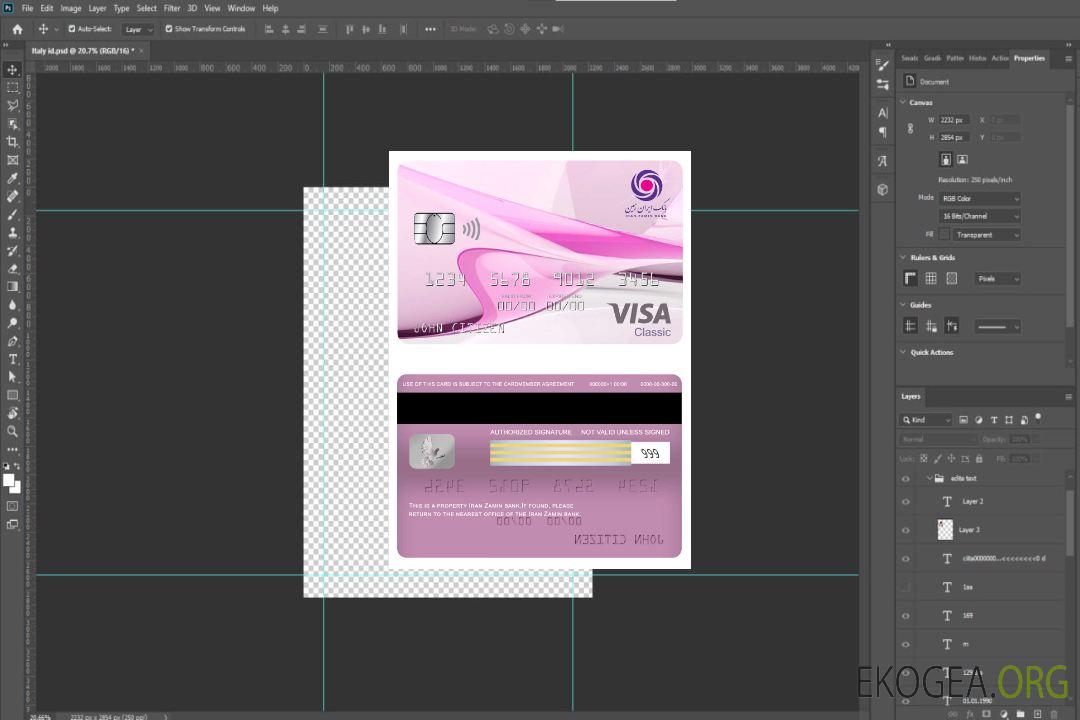Click the canvas width field
Screen dimensions: 1080x720
click(954, 120)
